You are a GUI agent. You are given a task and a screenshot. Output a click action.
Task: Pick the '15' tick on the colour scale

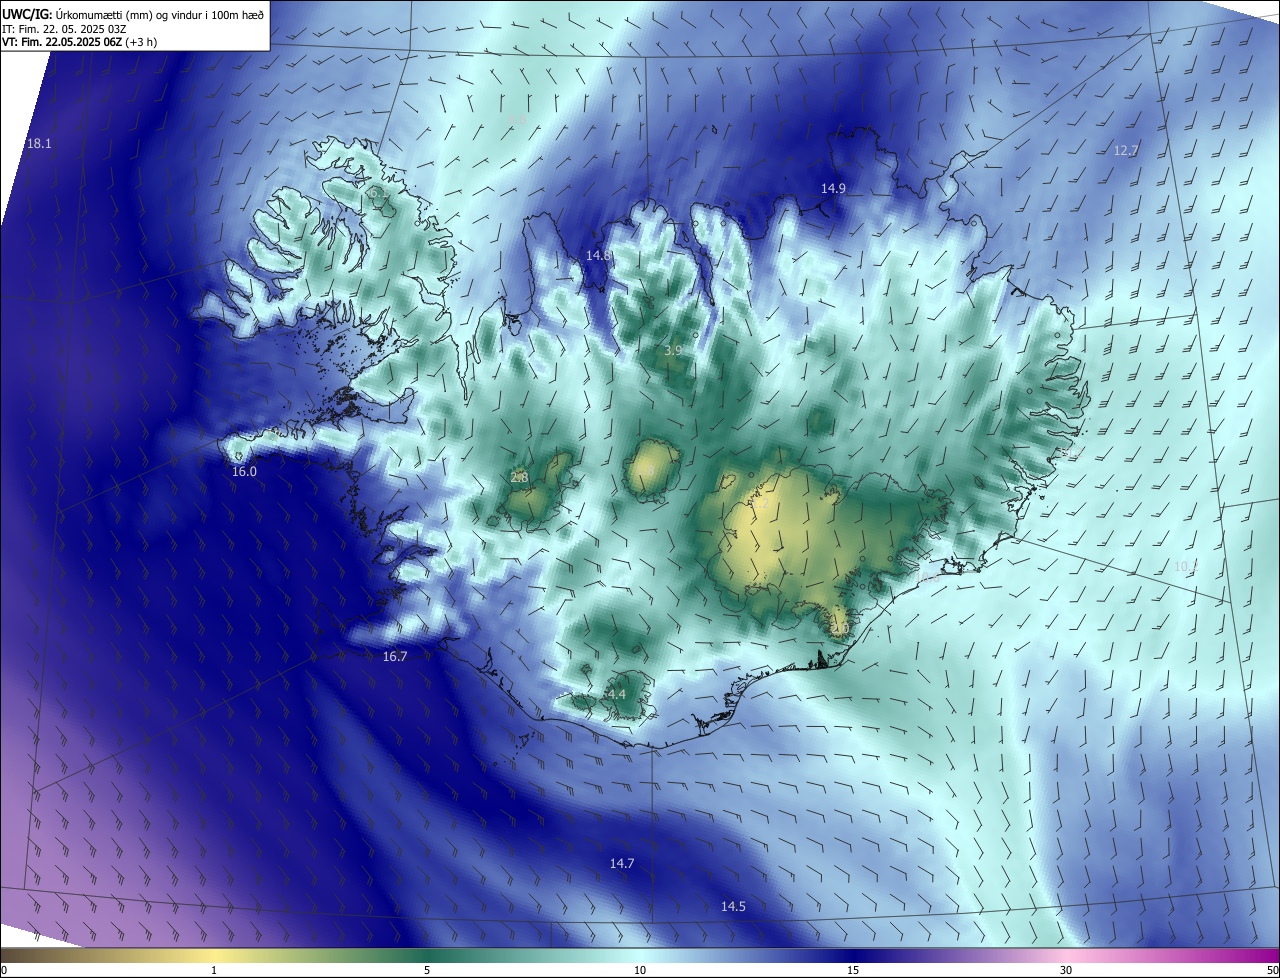pos(853,970)
